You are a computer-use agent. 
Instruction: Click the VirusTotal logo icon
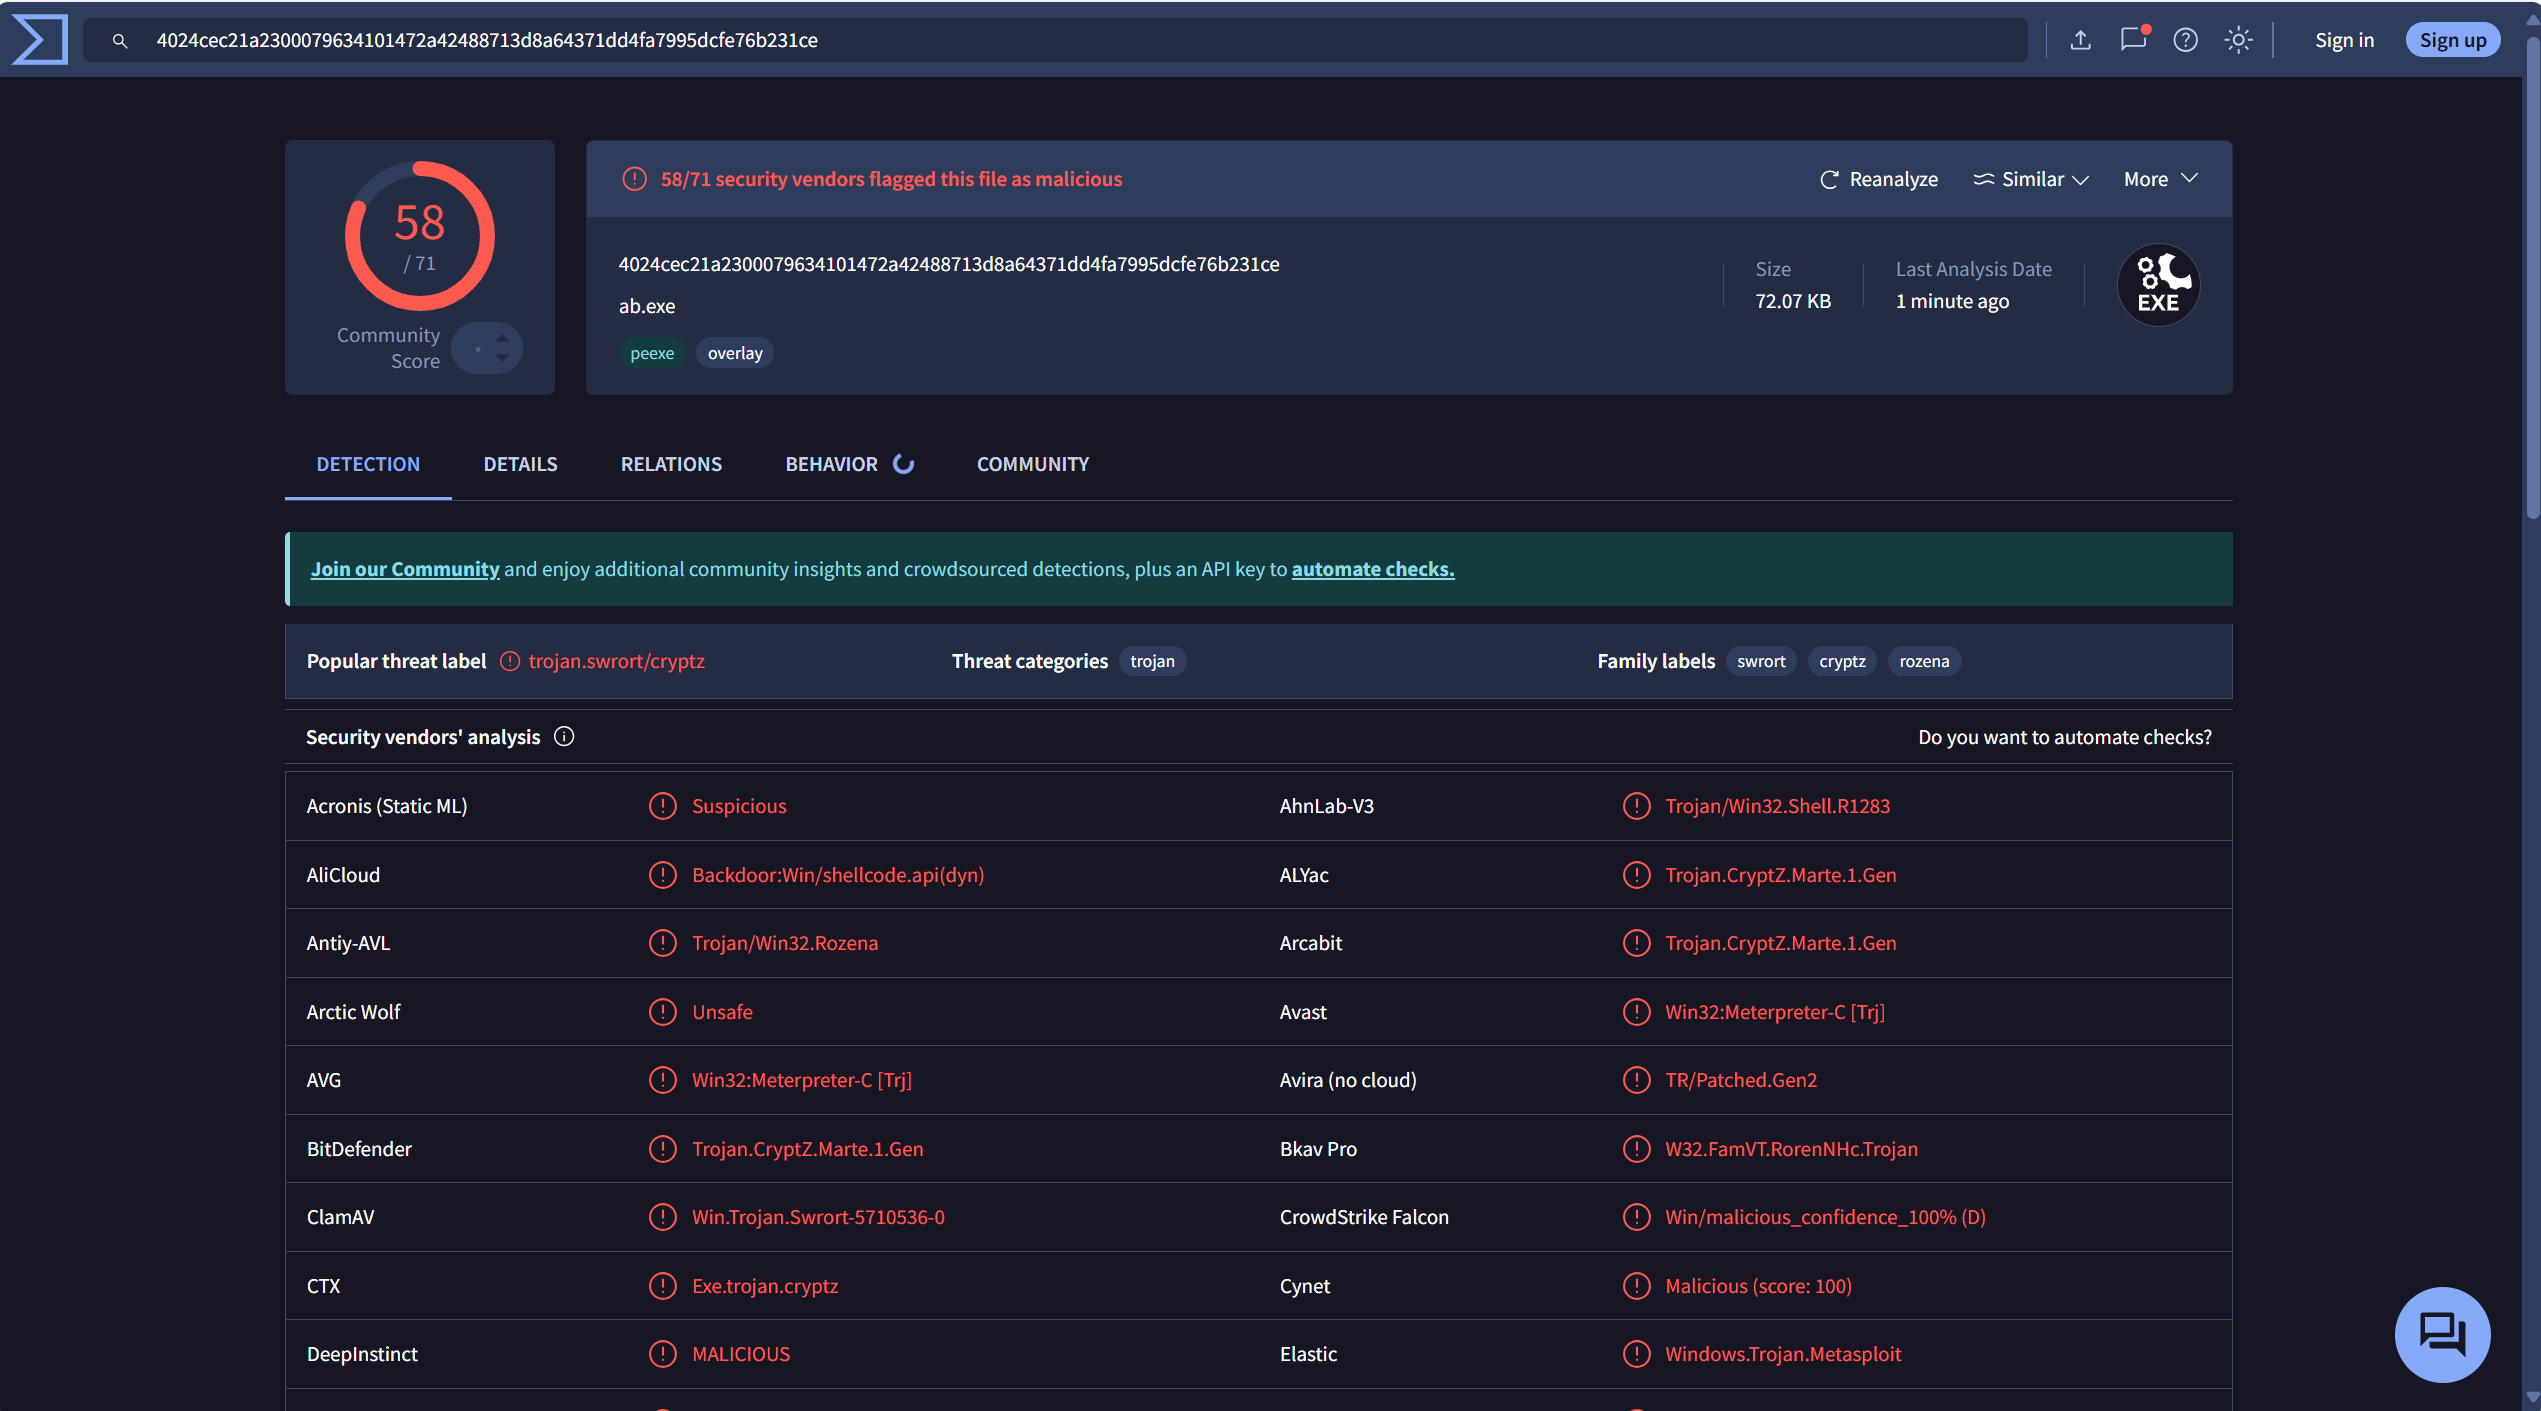(x=40, y=40)
